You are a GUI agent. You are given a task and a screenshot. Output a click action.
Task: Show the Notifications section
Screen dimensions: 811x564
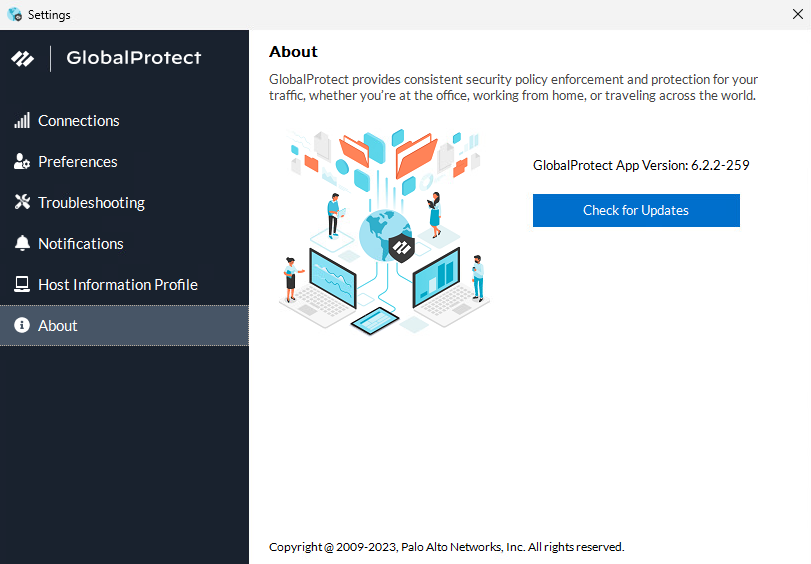[81, 244]
